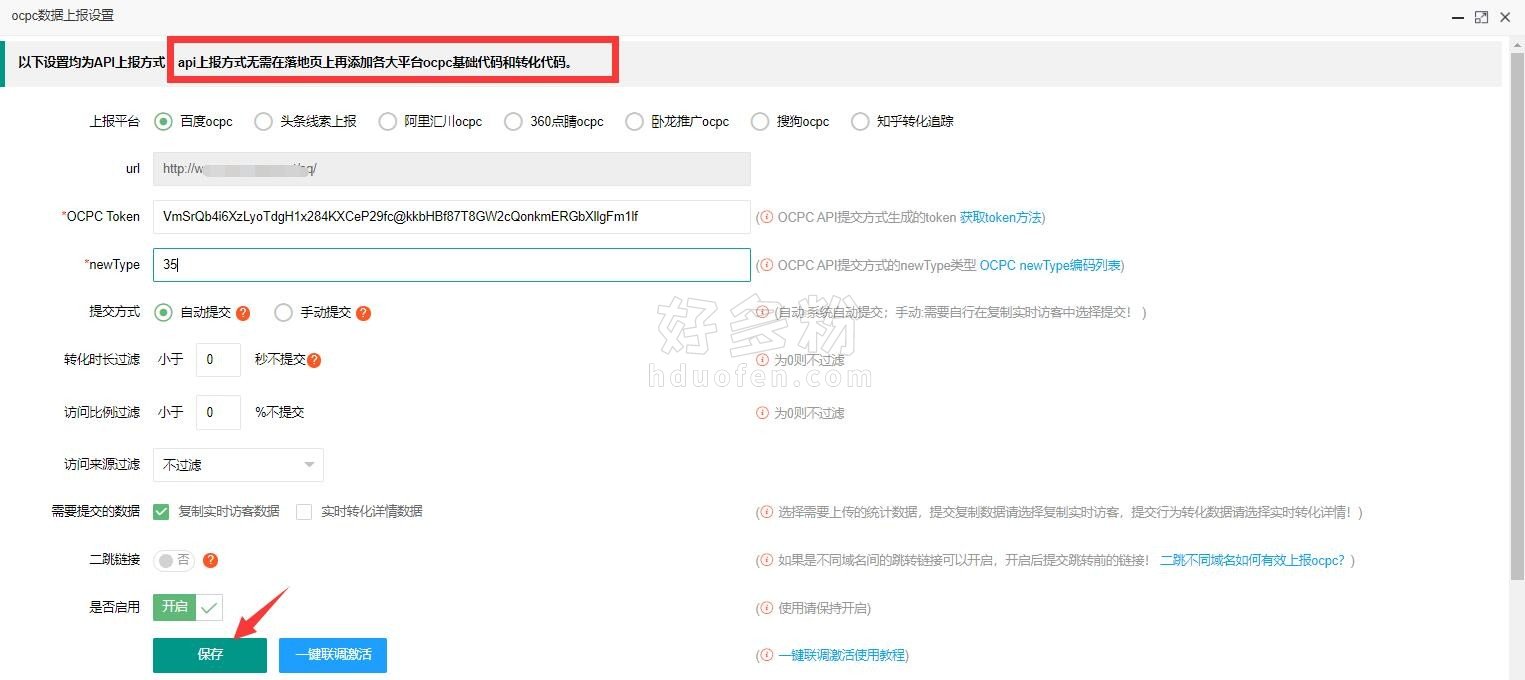Maximize the ocpc数据上报设置 dialog

point(1481,17)
